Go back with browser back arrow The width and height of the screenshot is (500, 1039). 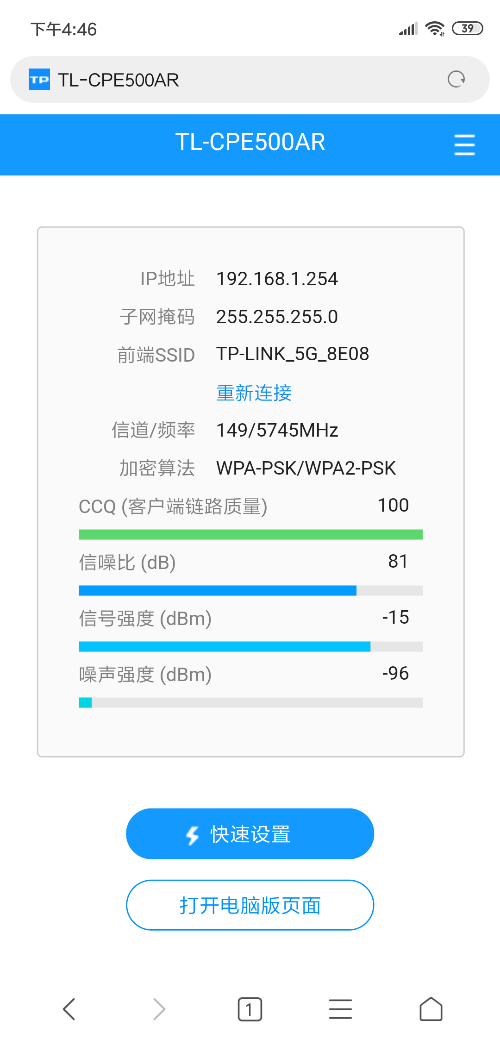click(69, 1009)
